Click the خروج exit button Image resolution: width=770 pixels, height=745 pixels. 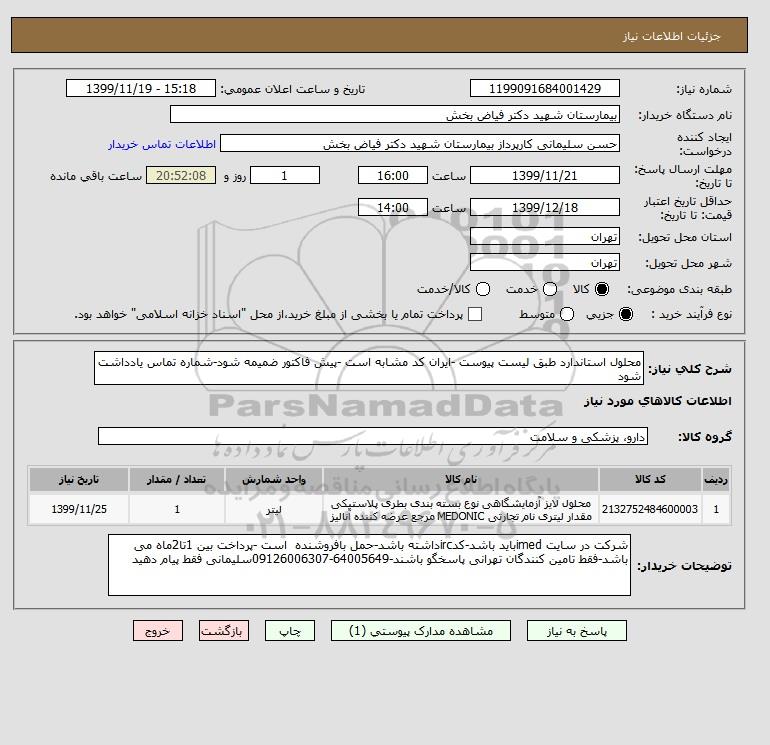(x=158, y=631)
